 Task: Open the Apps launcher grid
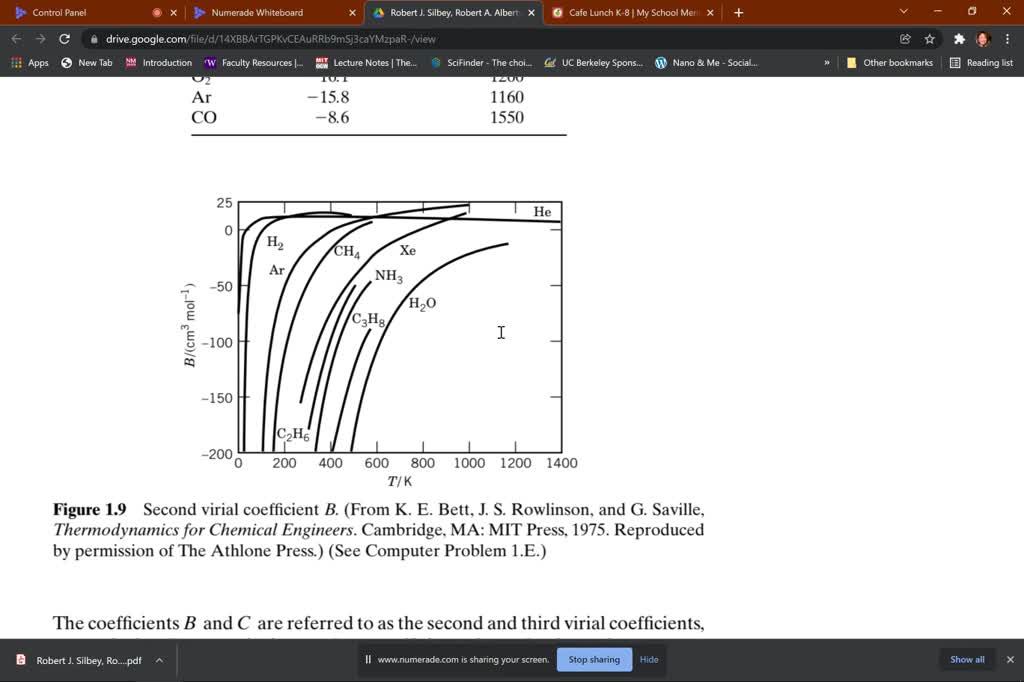[x=15, y=62]
